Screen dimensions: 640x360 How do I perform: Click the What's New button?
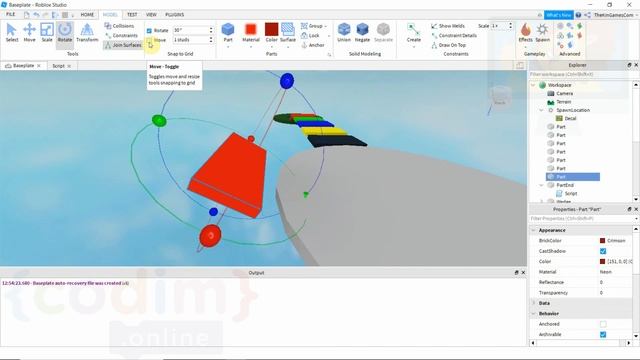pos(559,15)
